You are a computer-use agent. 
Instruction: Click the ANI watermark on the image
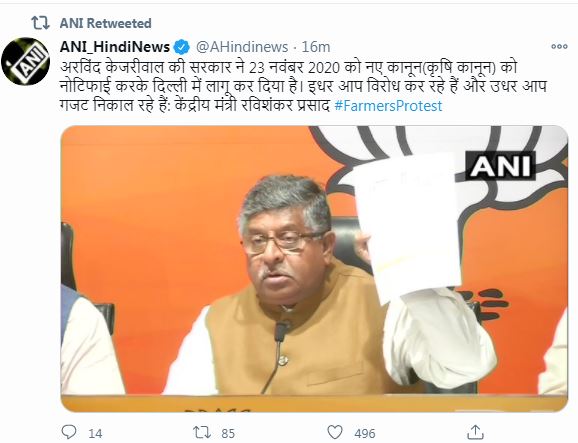(x=500, y=166)
